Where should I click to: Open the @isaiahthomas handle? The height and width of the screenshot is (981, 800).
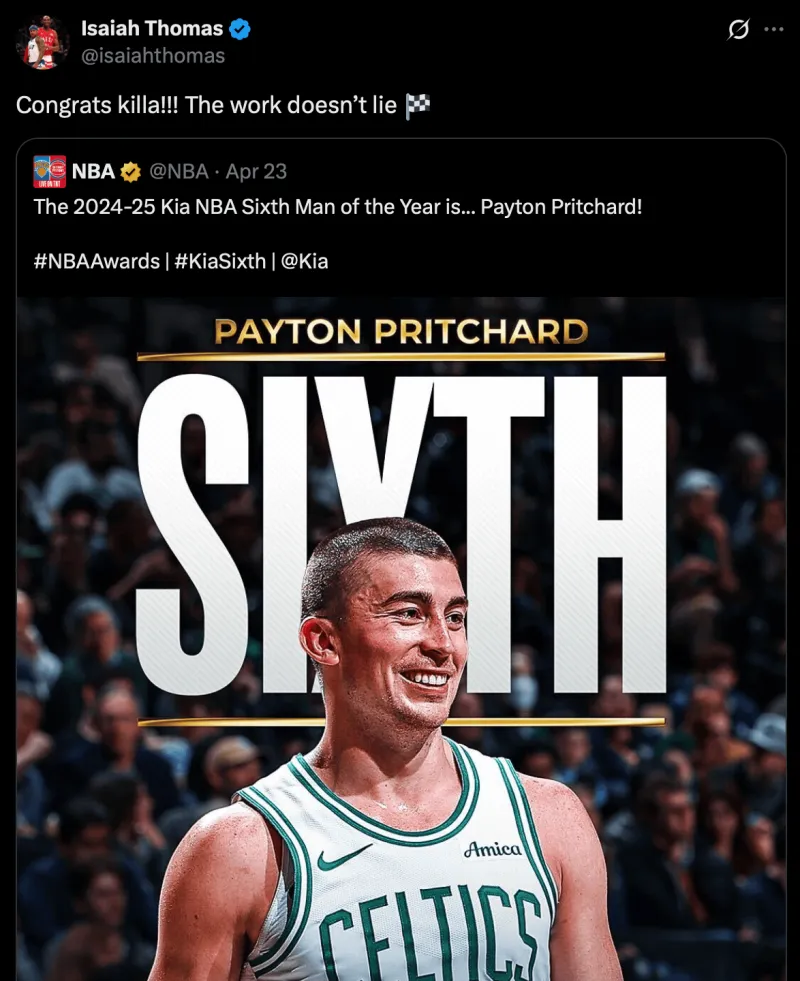click(x=153, y=56)
